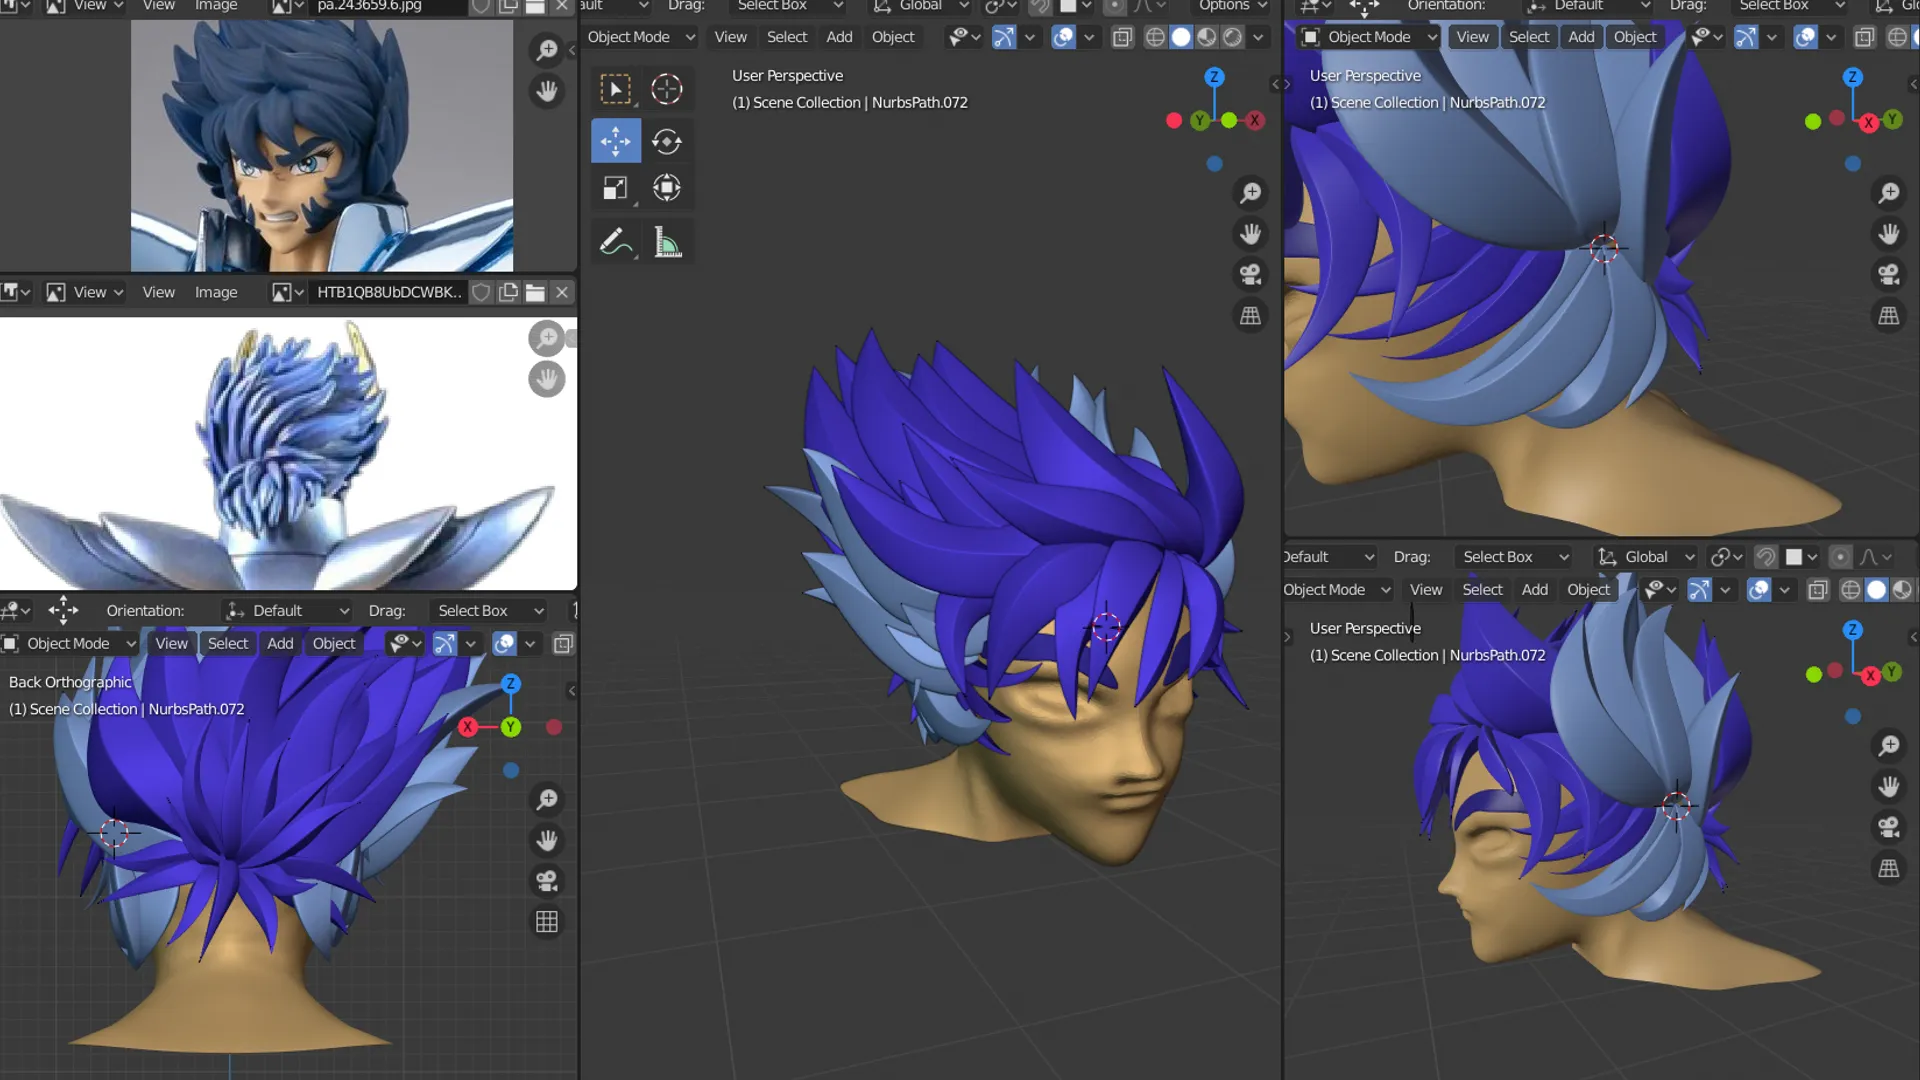Open Add menu in Back Orthographic viewport
The height and width of the screenshot is (1080, 1920).
(280, 644)
